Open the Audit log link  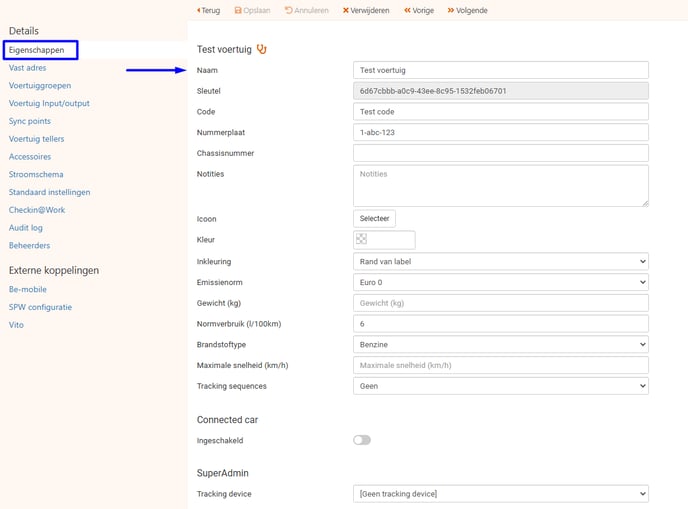(26, 228)
